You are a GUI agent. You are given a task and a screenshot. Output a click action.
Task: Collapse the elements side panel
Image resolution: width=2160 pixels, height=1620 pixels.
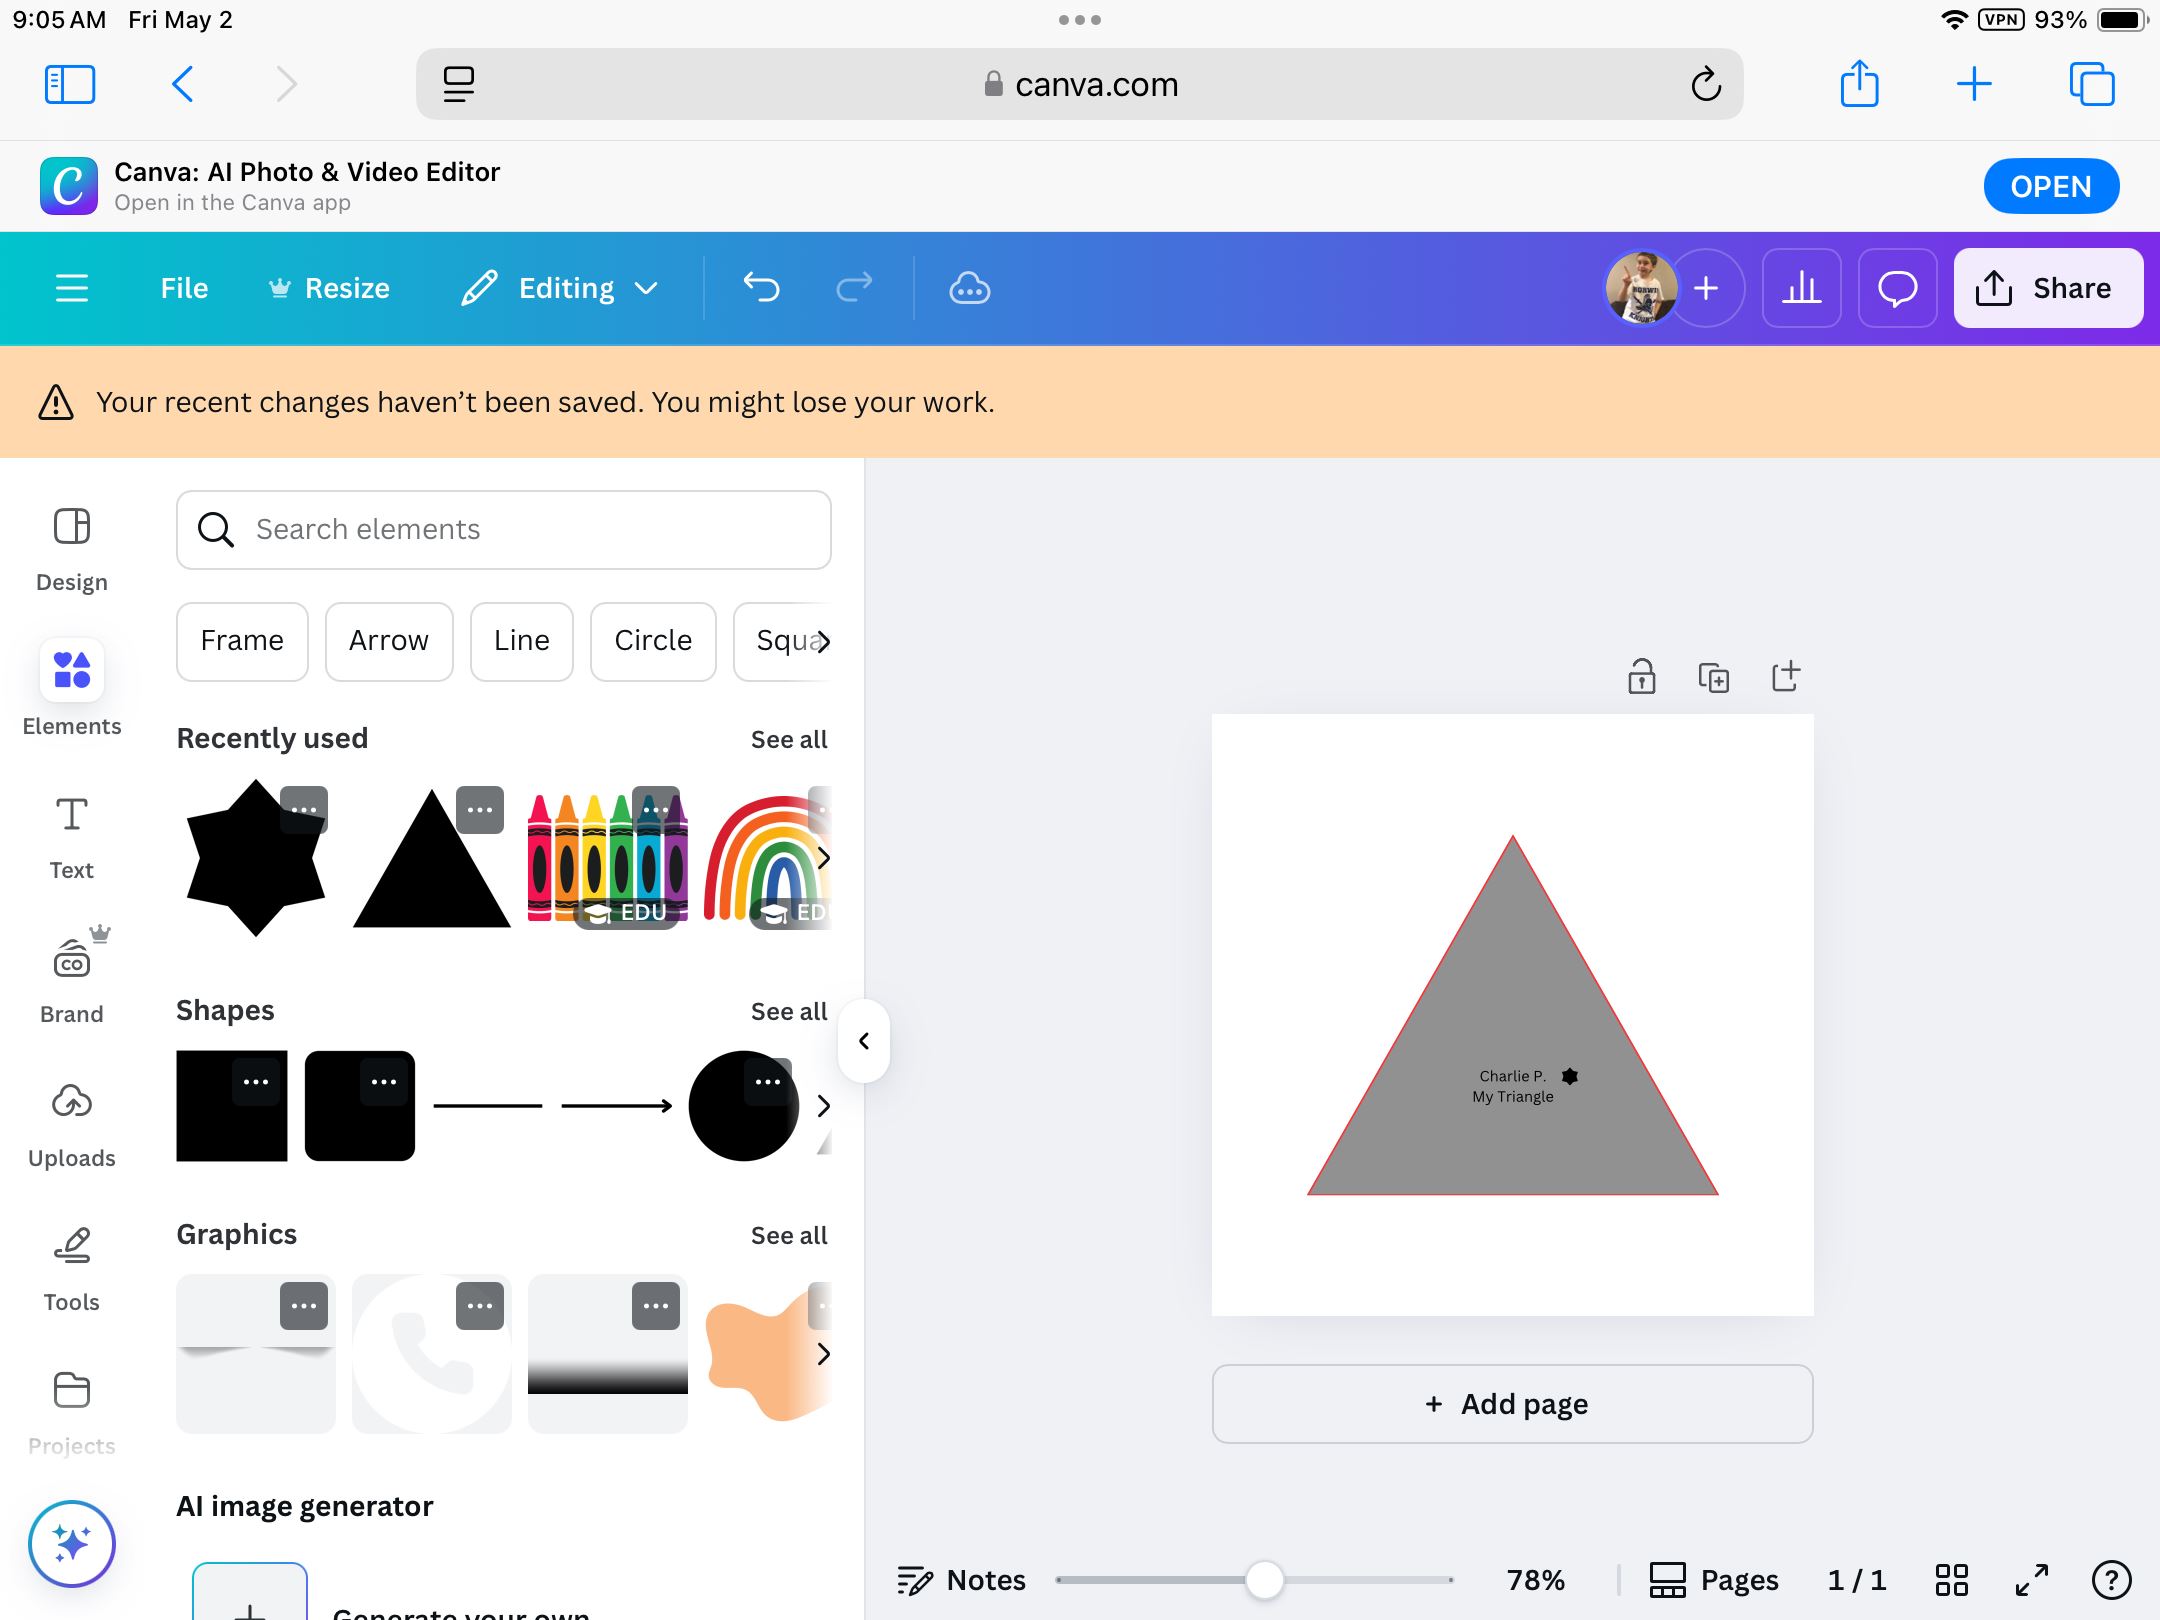(x=864, y=1041)
